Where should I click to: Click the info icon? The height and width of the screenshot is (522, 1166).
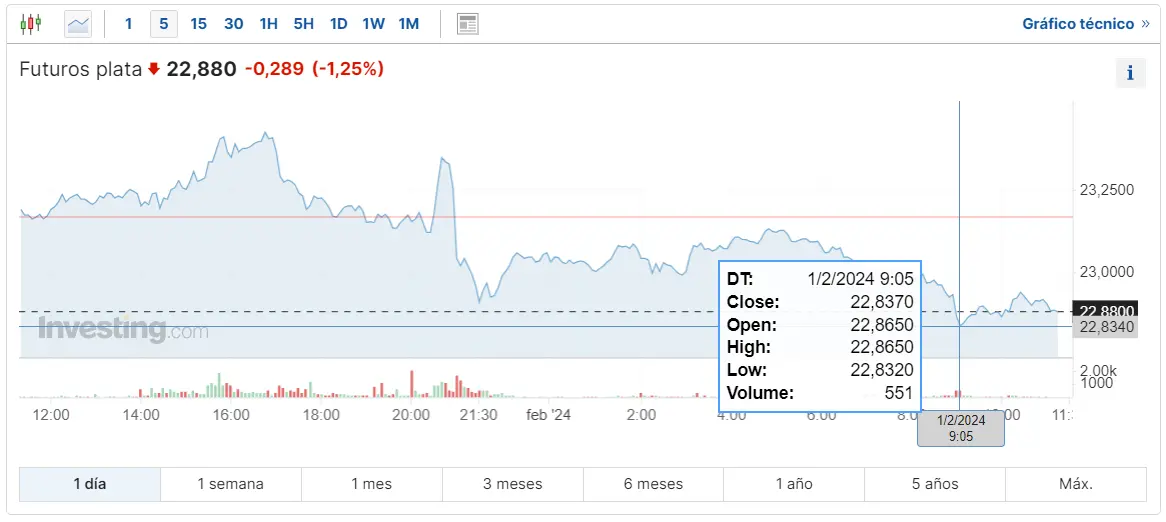coord(1130,72)
